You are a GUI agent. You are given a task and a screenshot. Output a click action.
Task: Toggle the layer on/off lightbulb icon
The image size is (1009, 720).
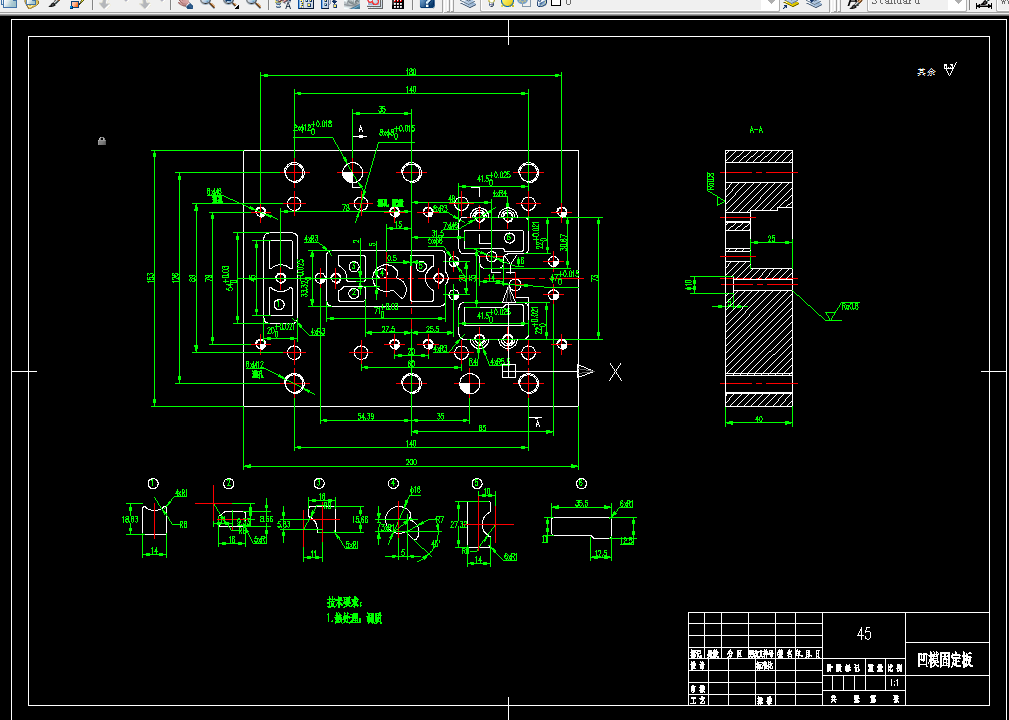(x=492, y=3)
